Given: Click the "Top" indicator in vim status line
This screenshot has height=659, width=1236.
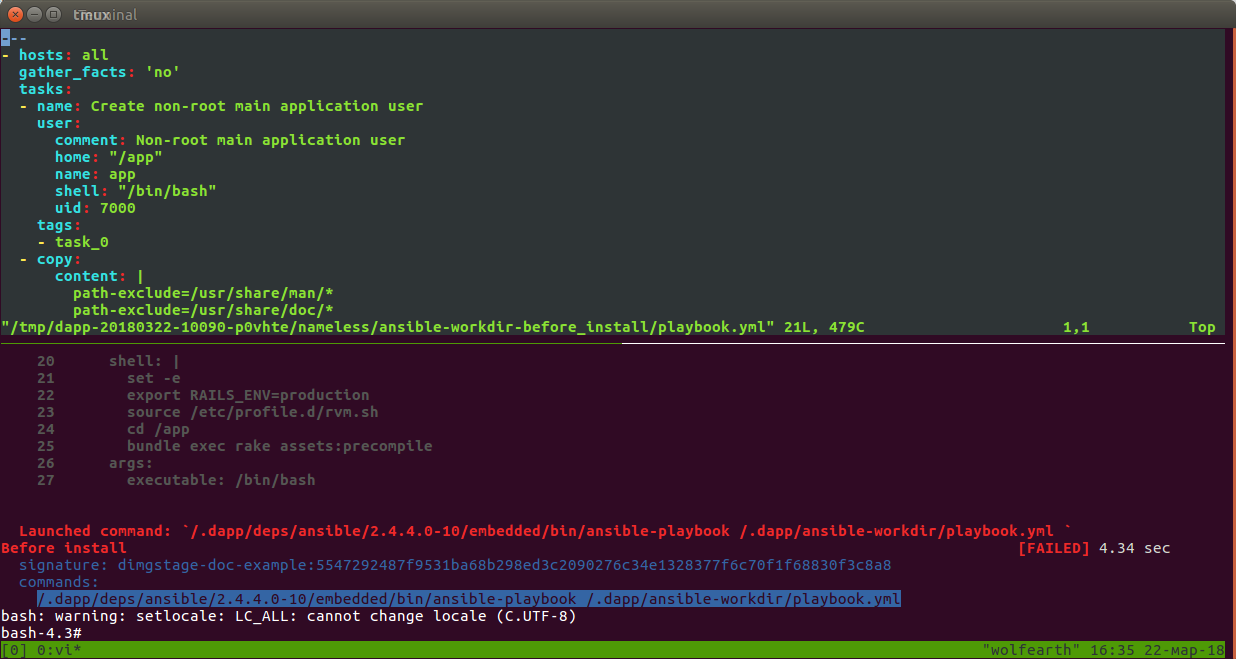Looking at the screenshot, I should [1201, 326].
